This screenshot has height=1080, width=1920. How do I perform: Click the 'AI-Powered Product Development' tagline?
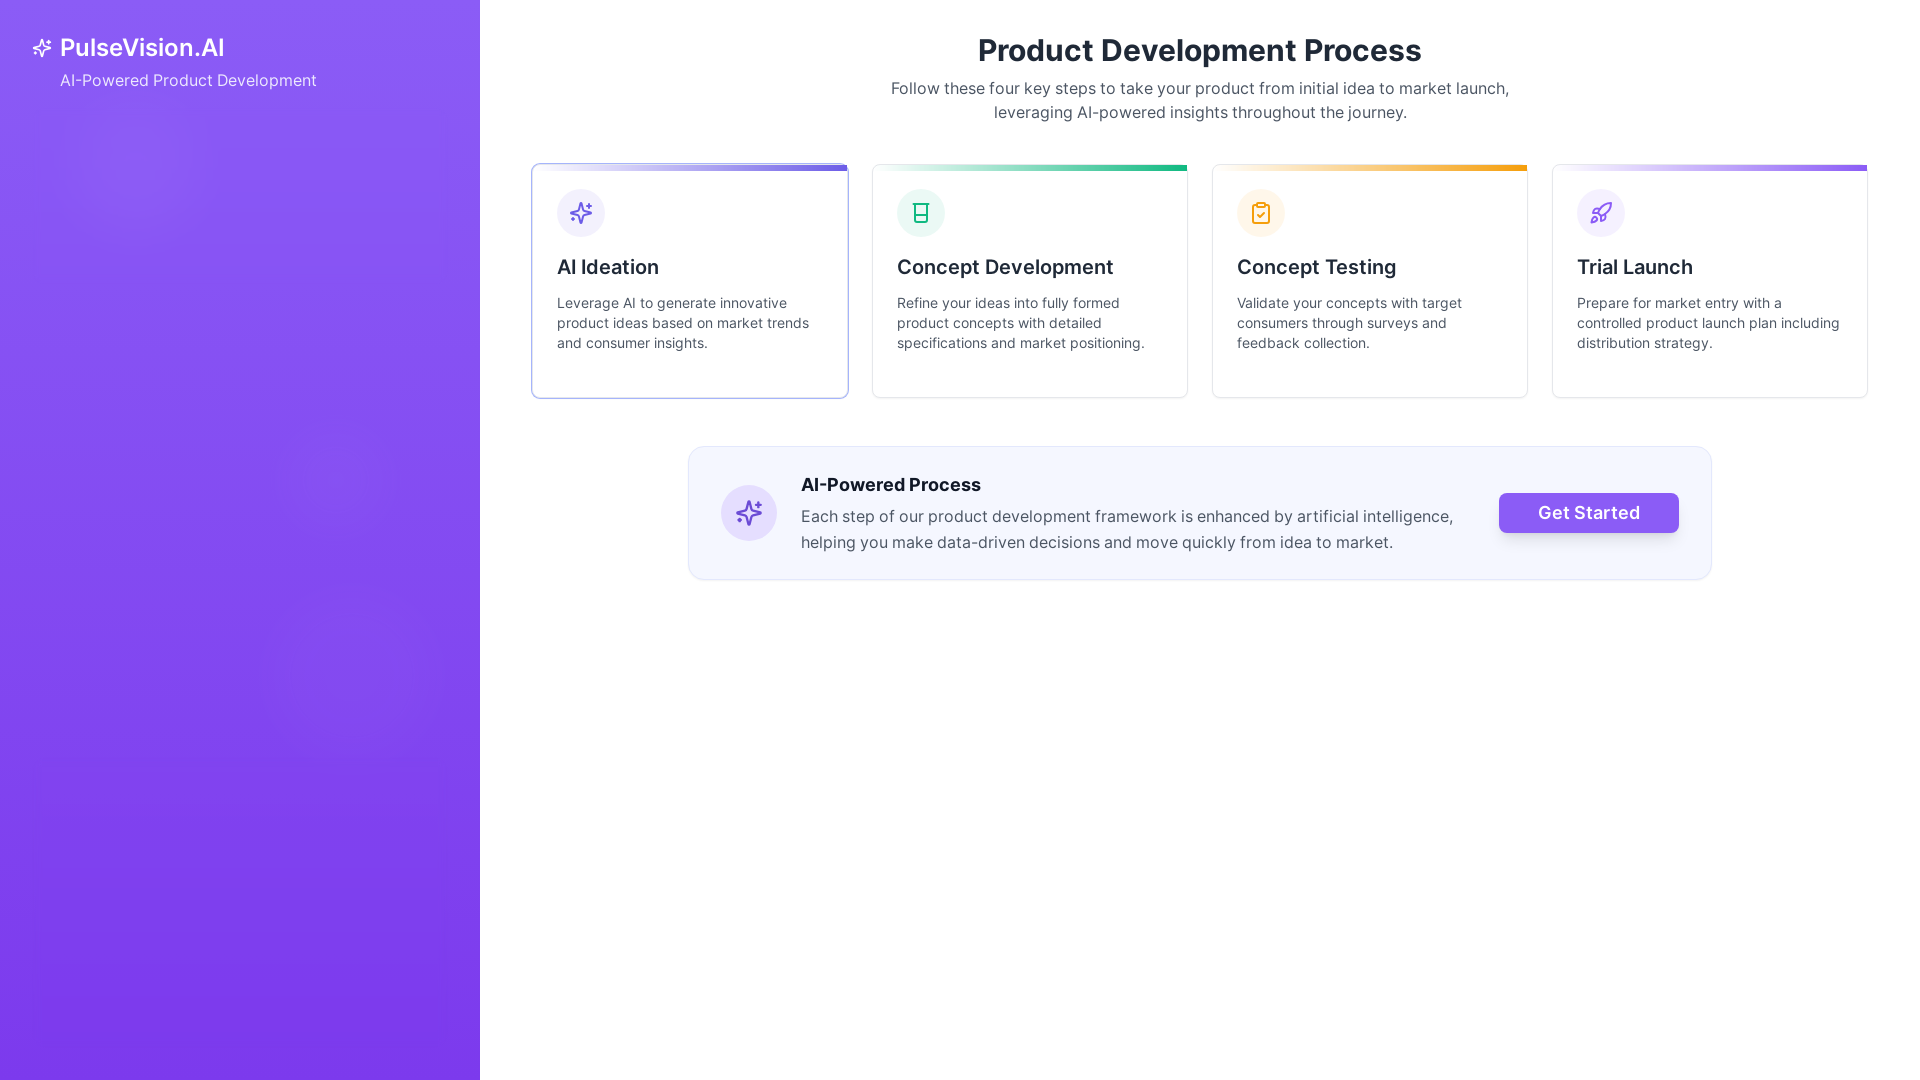[188, 81]
